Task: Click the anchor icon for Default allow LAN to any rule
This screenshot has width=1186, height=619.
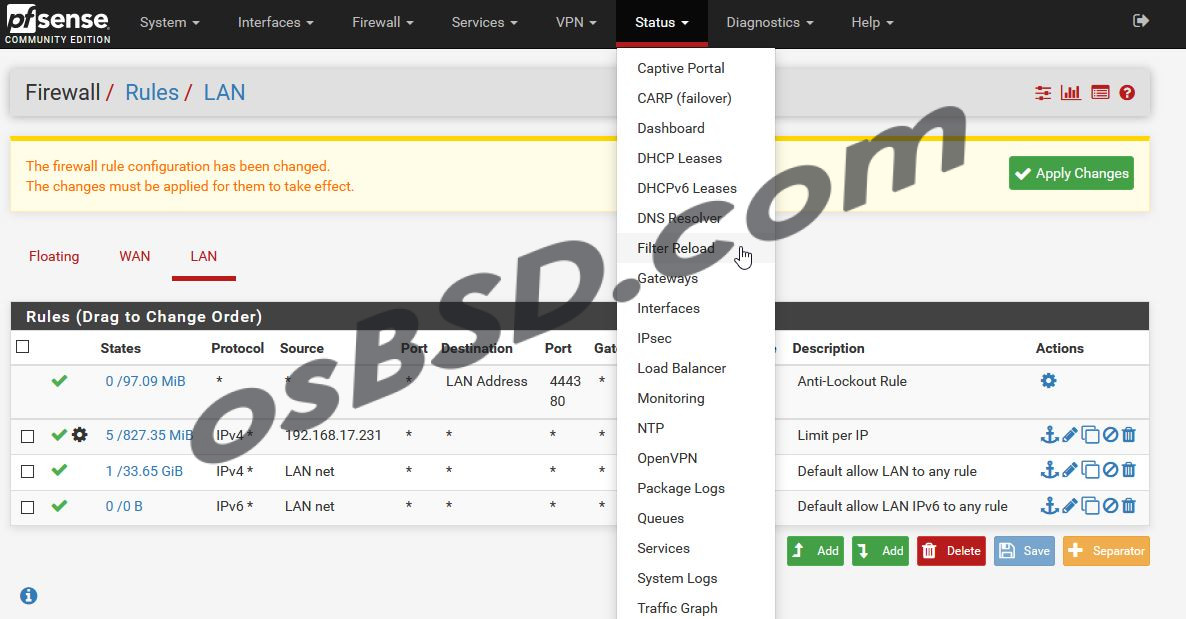Action: coord(1049,470)
